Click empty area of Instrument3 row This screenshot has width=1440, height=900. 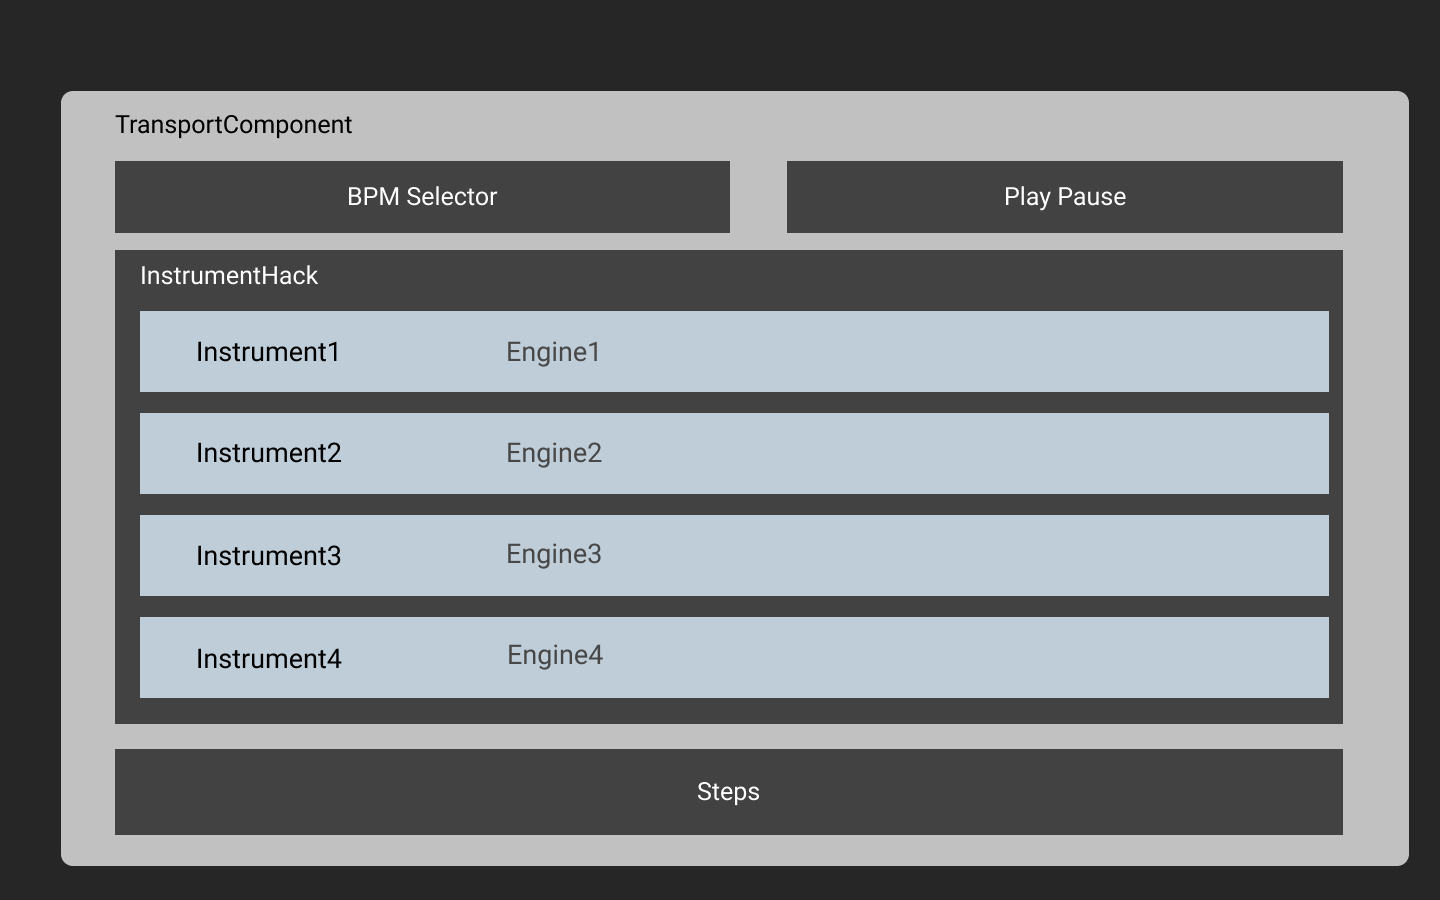coord(950,555)
